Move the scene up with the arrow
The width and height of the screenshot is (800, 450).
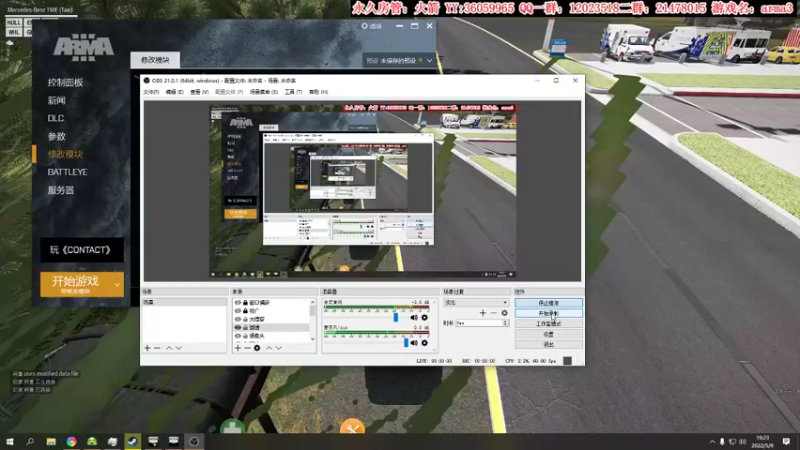169,348
